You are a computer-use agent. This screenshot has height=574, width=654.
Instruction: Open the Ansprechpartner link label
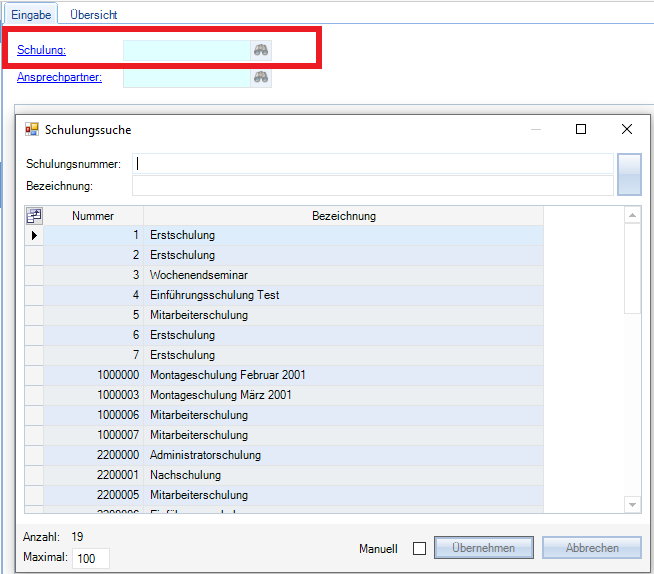[x=59, y=77]
